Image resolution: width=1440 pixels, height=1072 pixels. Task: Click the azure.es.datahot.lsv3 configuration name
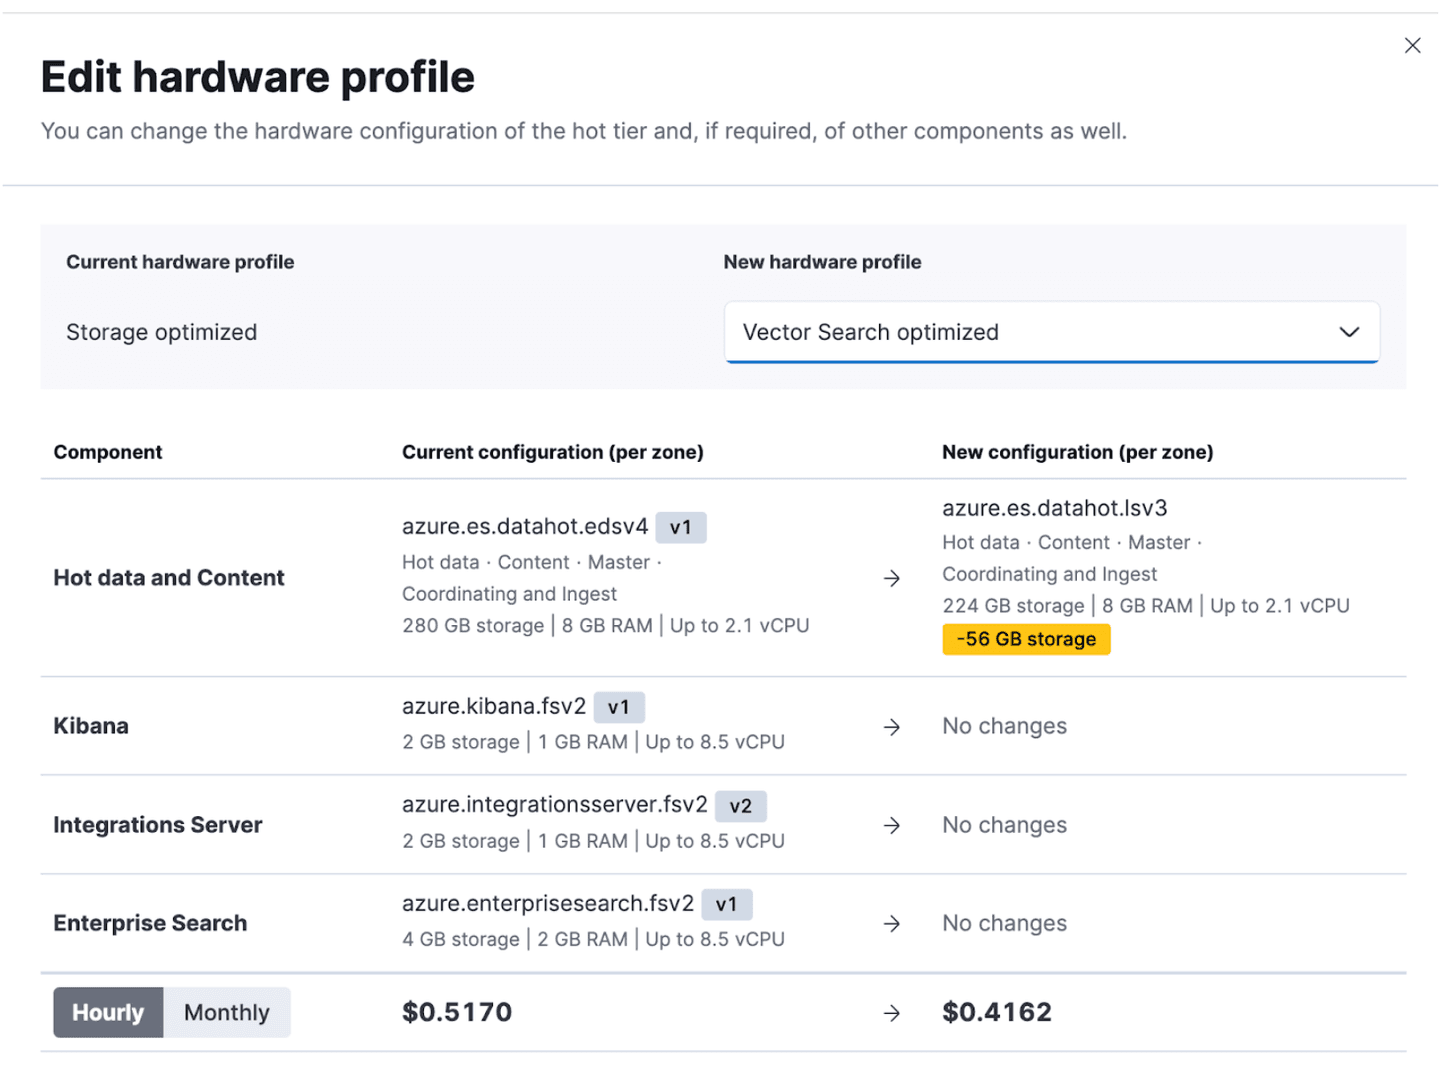[x=1054, y=508]
